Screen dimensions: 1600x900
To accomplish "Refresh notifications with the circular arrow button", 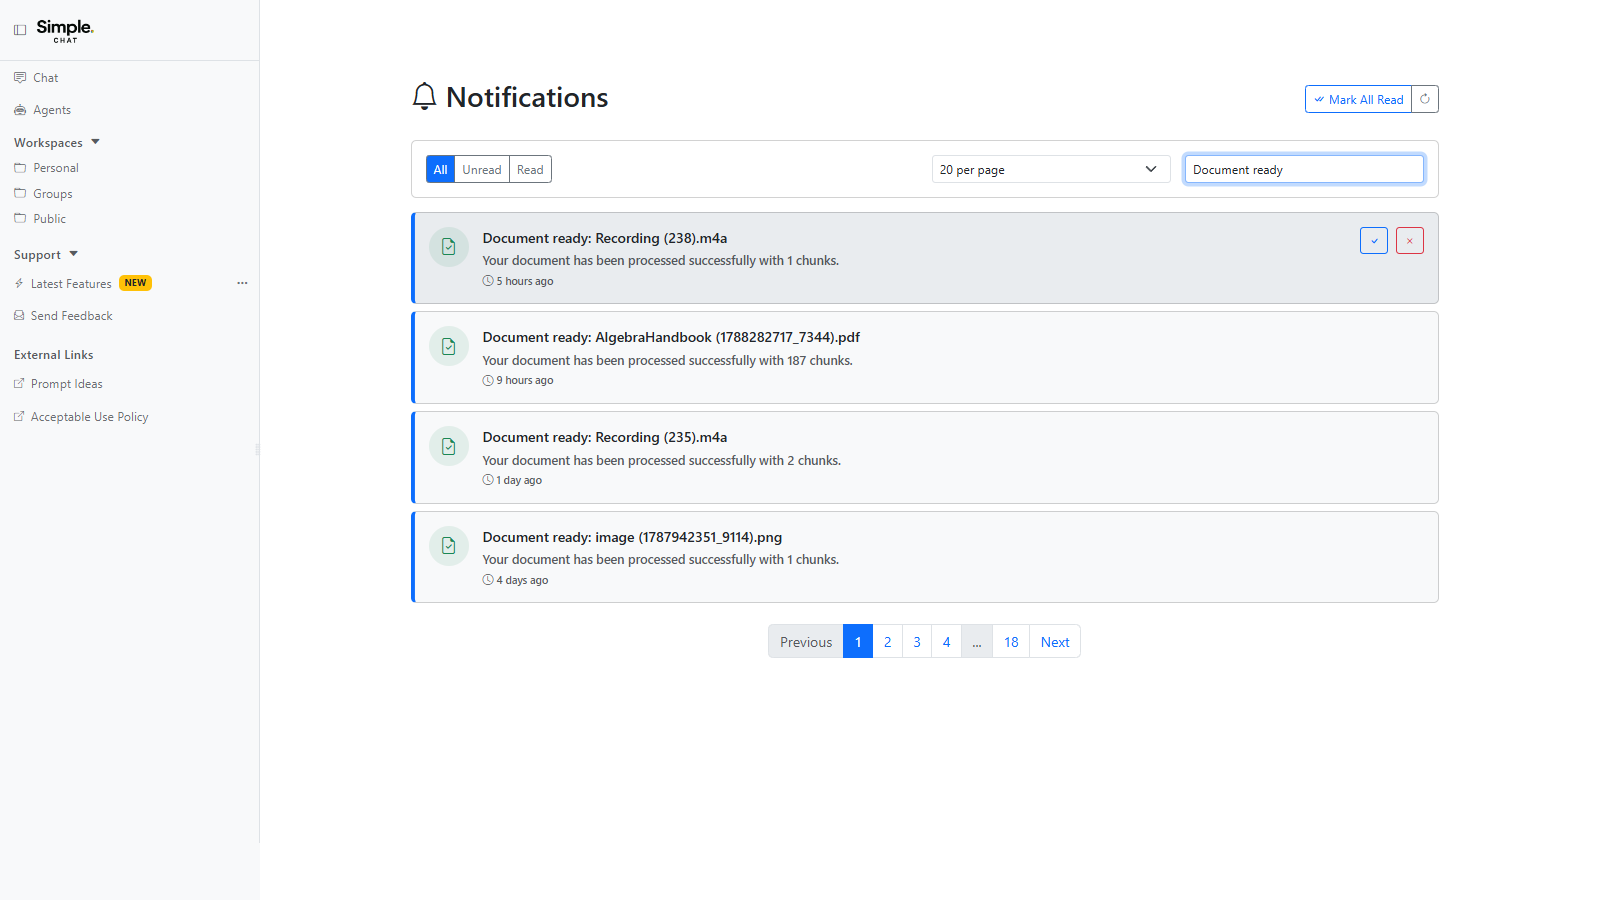I will 1425,99.
